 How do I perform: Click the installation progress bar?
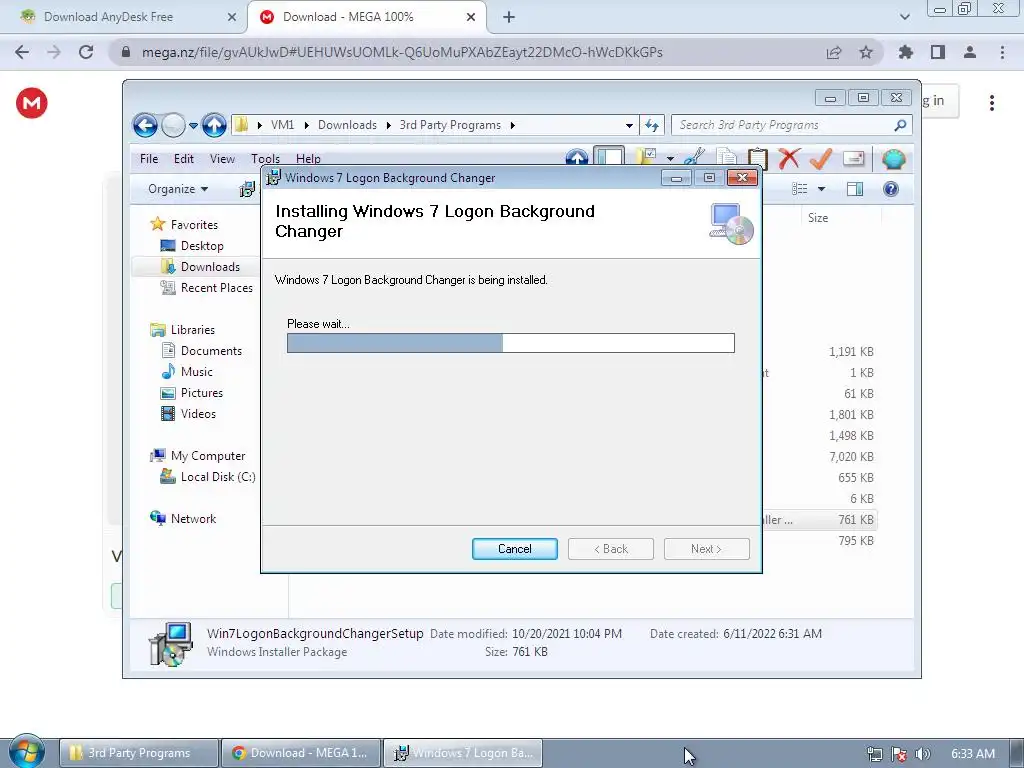click(x=511, y=343)
